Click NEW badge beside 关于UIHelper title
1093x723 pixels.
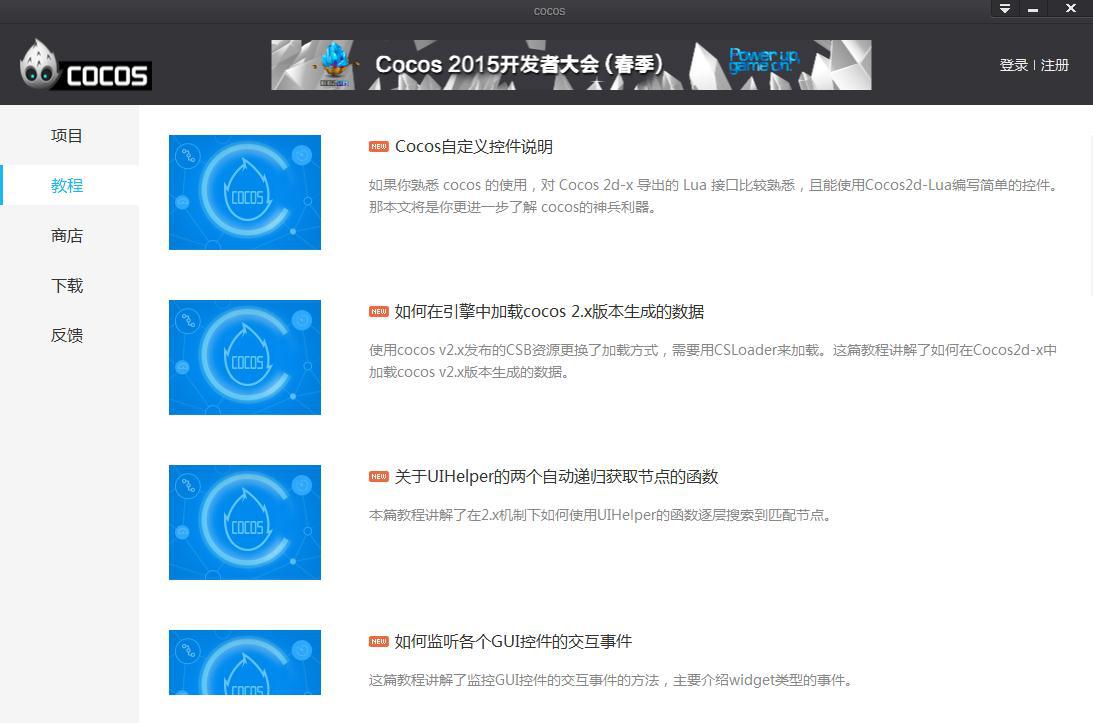pyautogui.click(x=379, y=477)
